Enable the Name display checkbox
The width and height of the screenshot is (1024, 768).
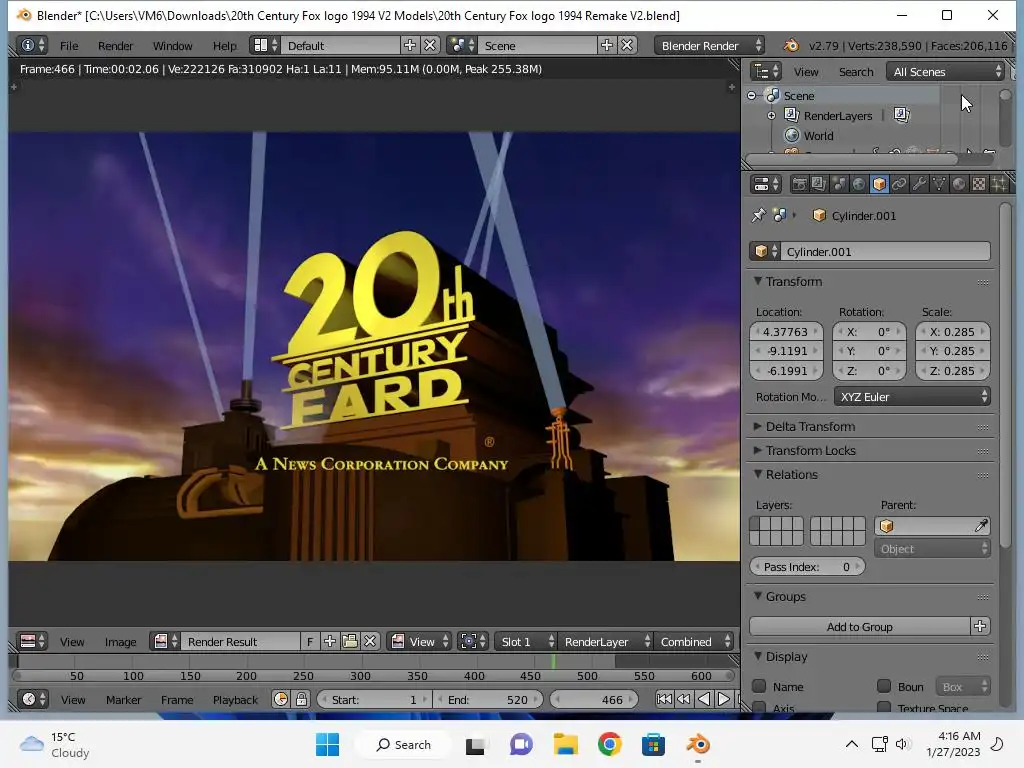pos(759,686)
